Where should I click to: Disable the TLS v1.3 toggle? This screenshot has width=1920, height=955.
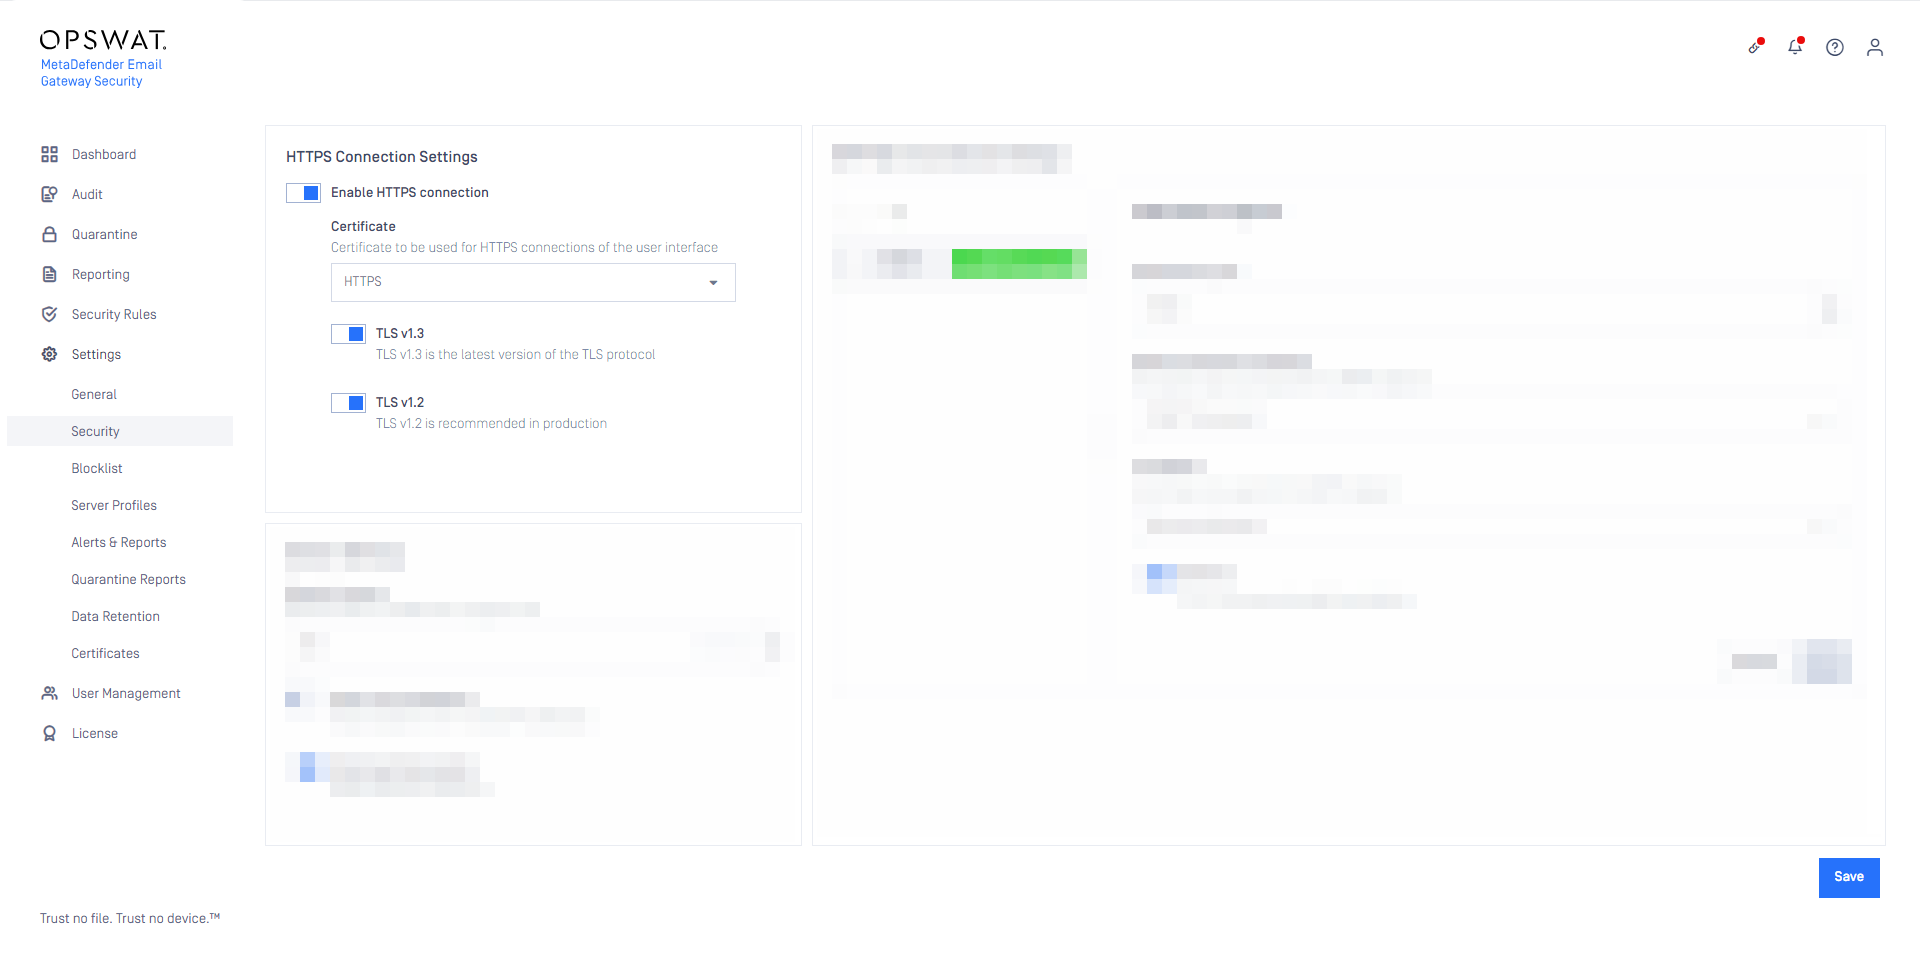(348, 334)
